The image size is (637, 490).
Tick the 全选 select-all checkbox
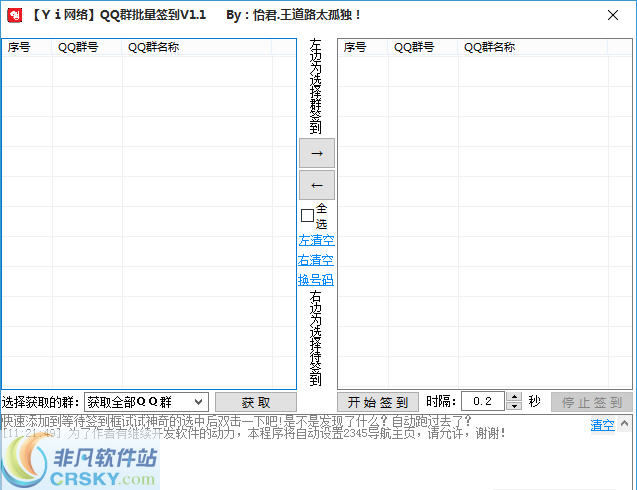[x=308, y=215]
